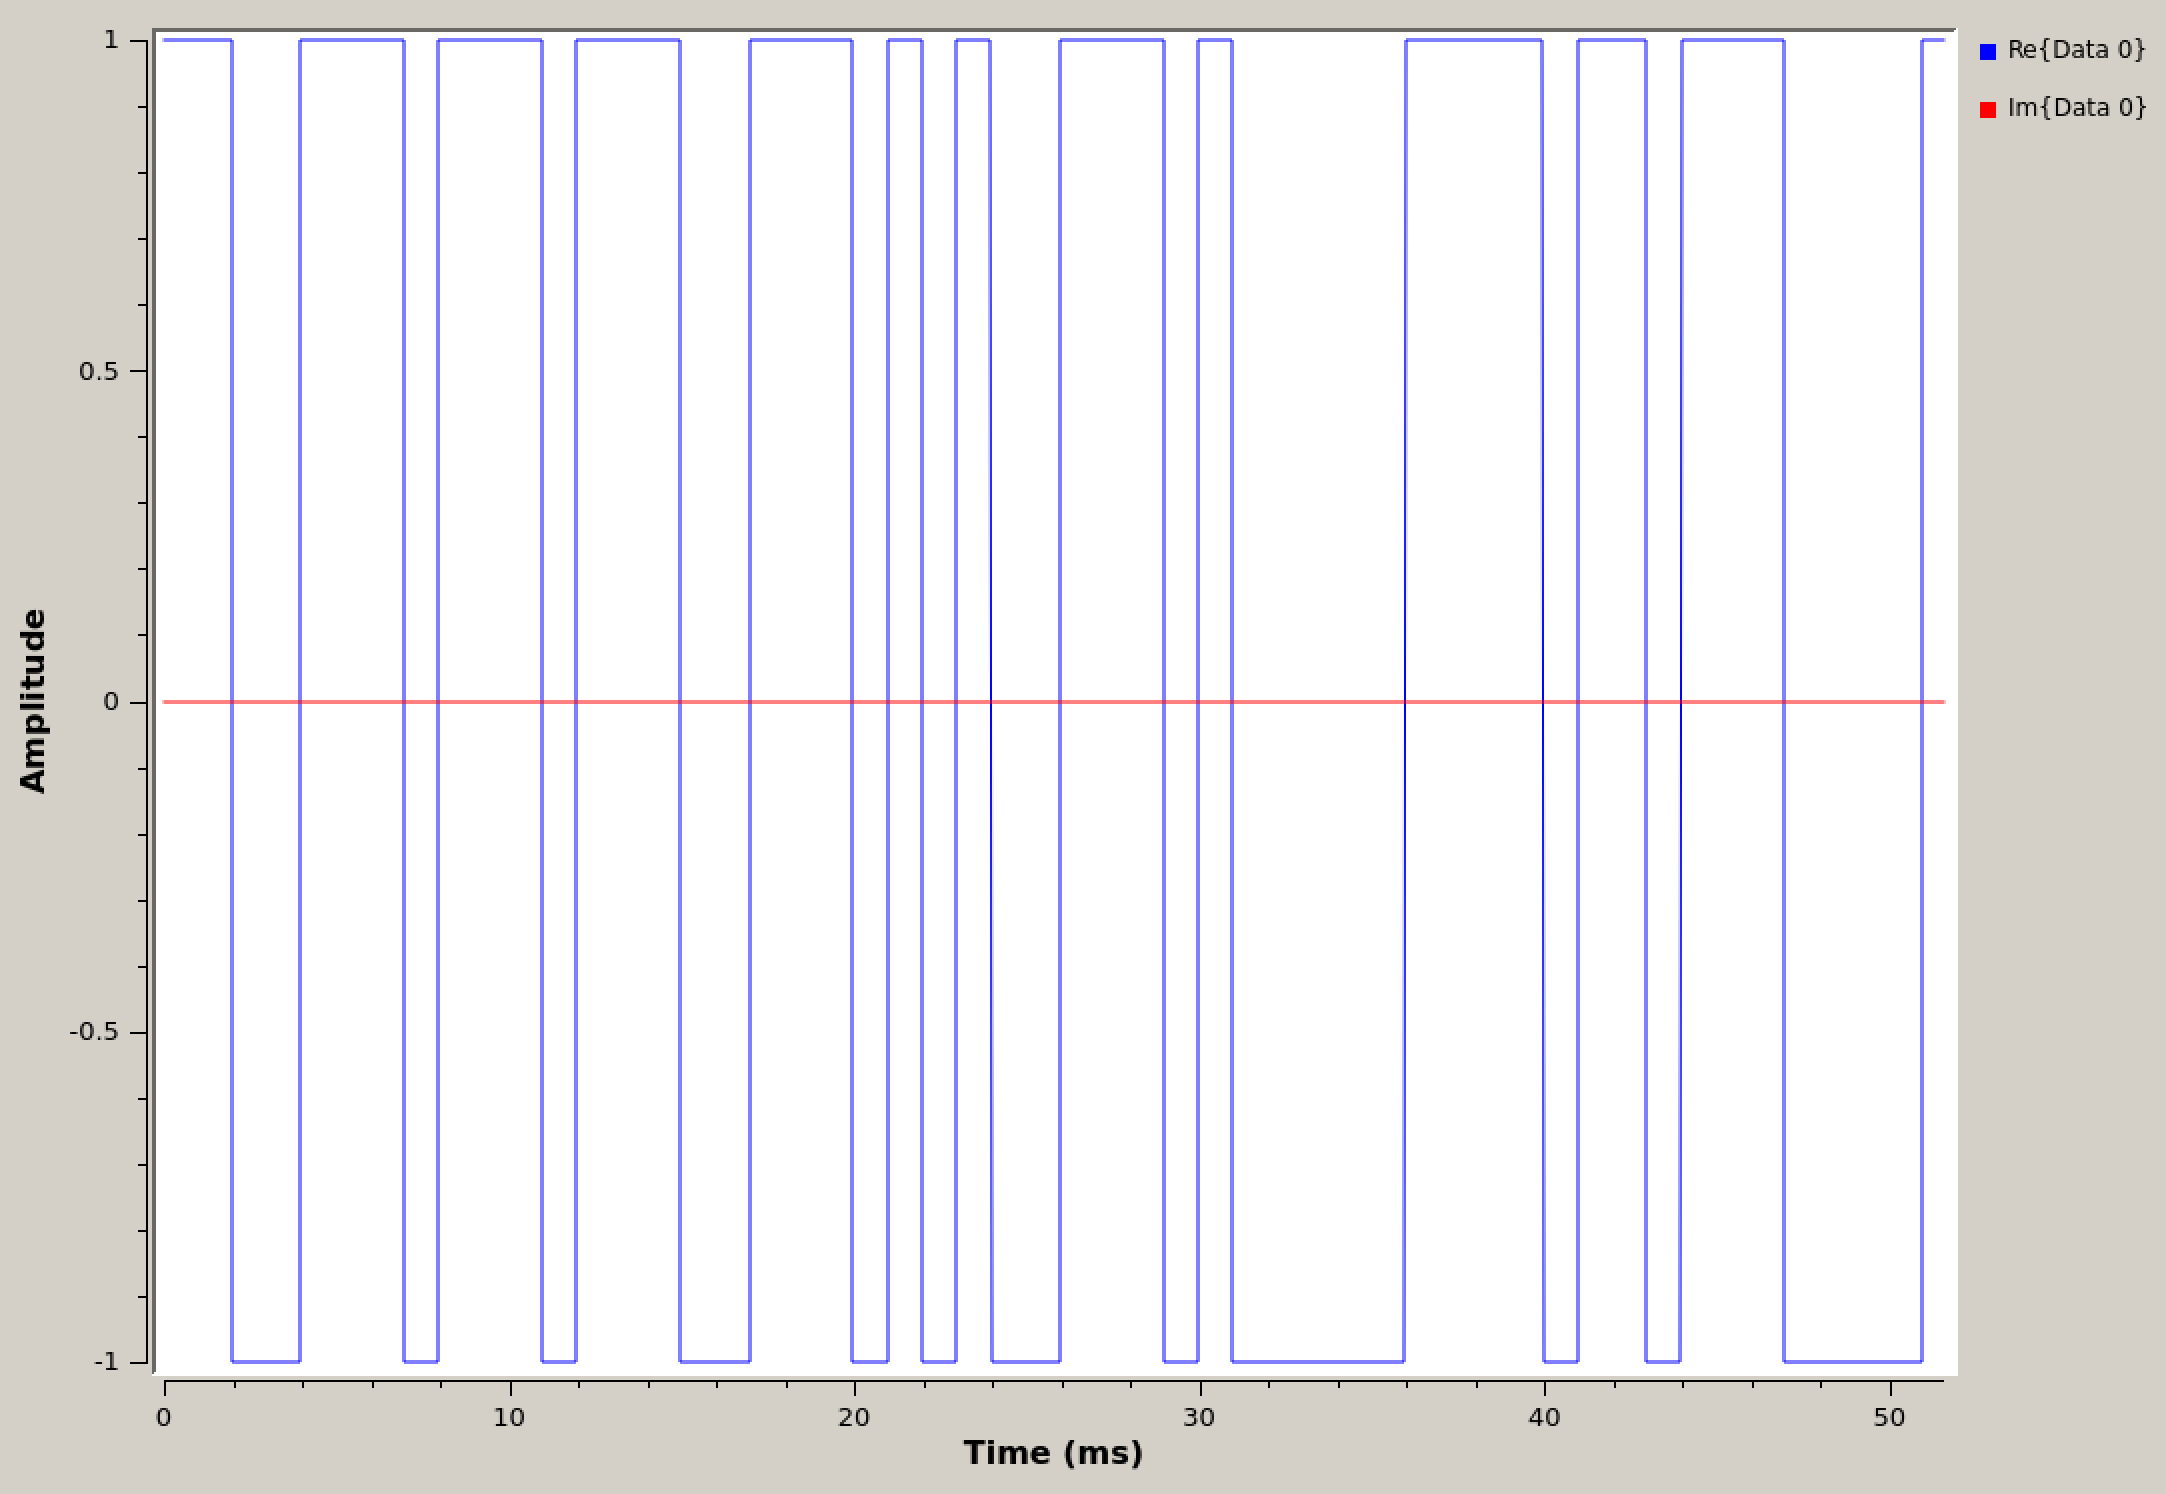2166x1494 pixels.
Task: Click the 0.5 amplitude axis label
Action: [99, 371]
